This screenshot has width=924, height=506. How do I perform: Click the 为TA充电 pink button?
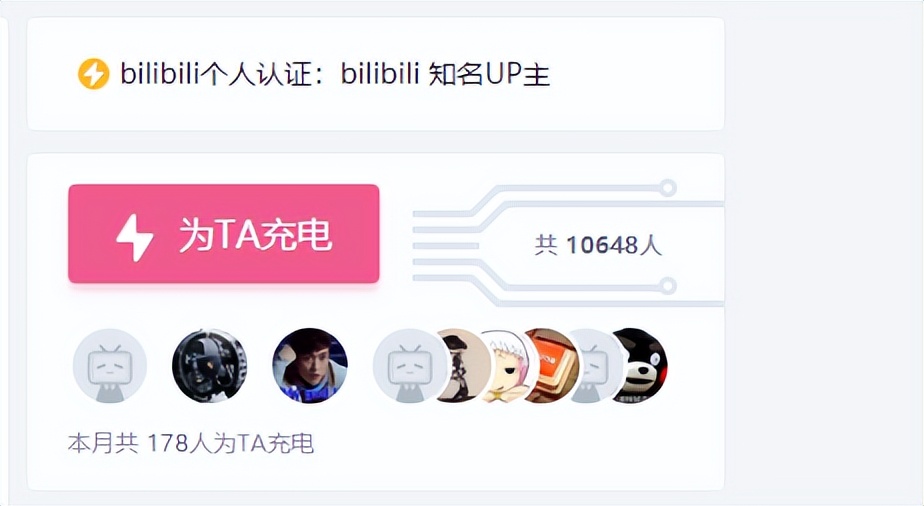[224, 234]
